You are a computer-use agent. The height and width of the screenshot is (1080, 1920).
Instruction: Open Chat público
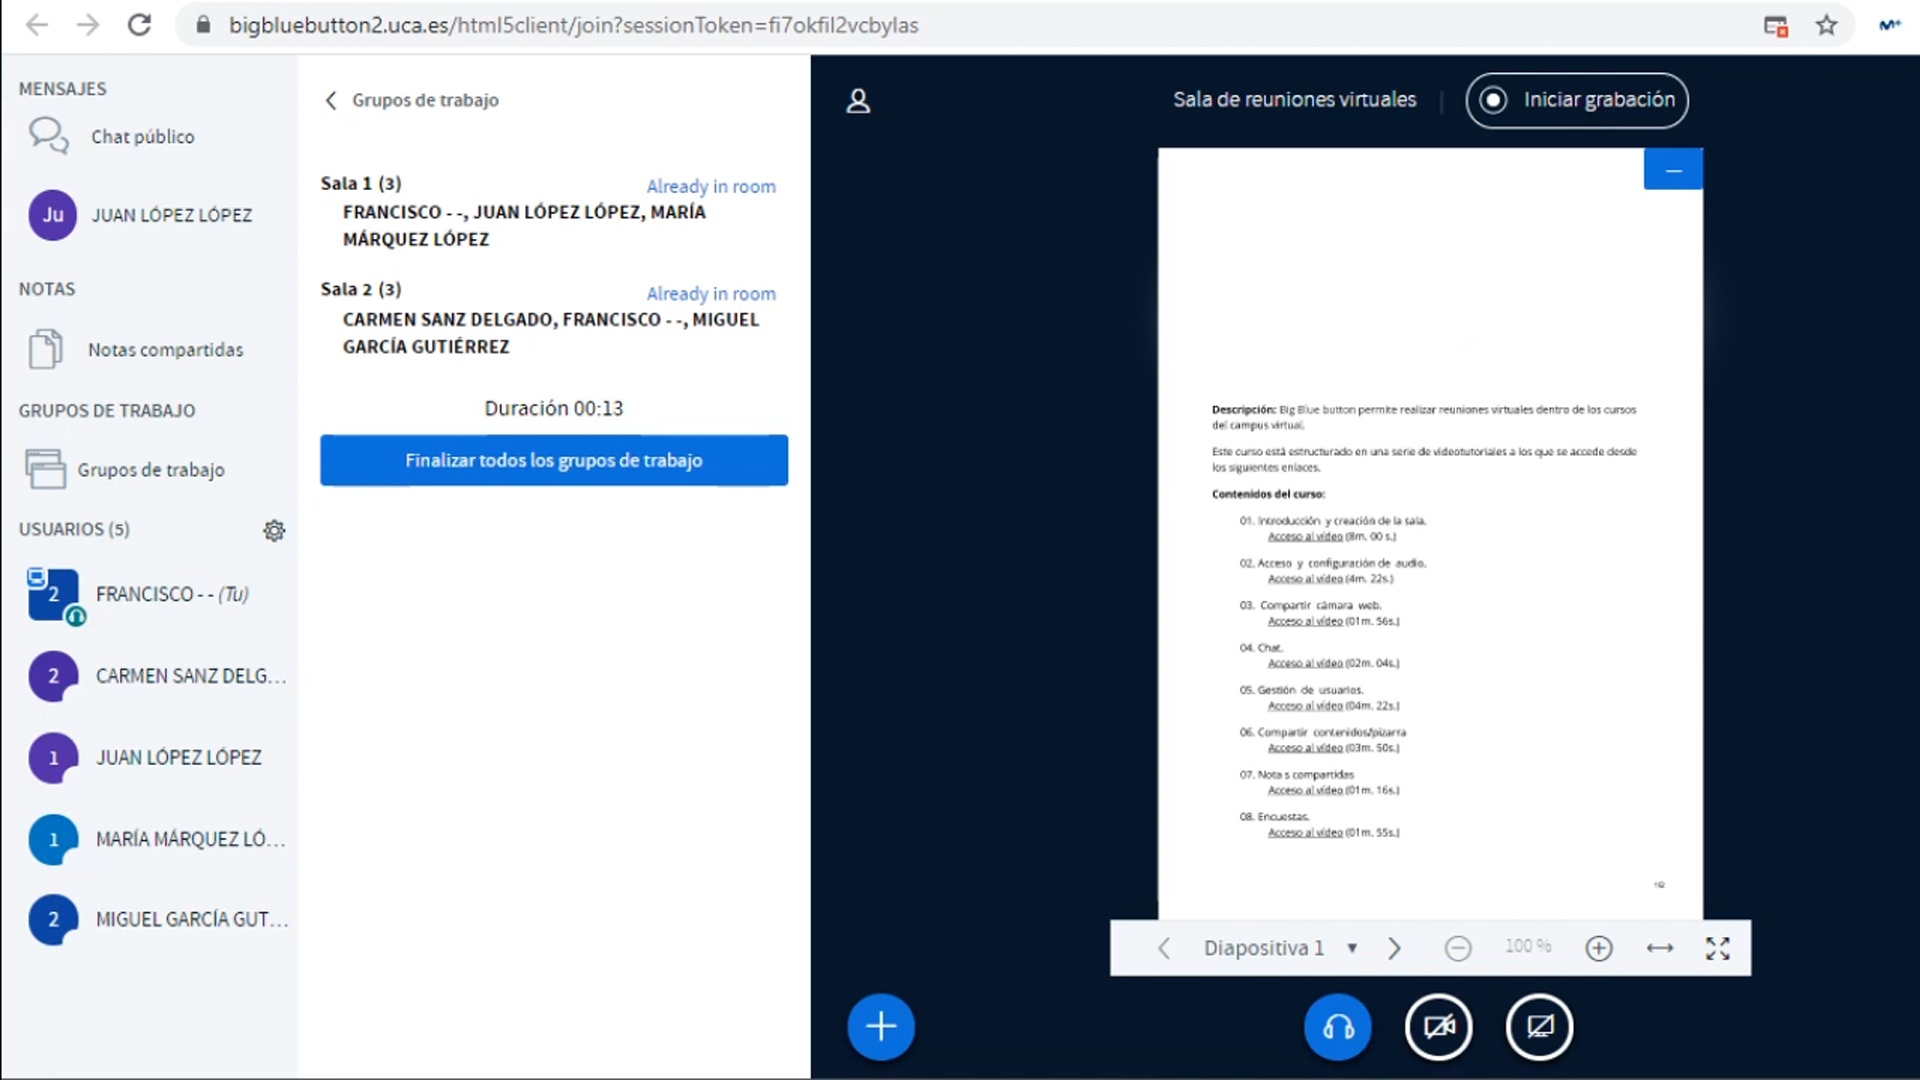[x=142, y=137]
